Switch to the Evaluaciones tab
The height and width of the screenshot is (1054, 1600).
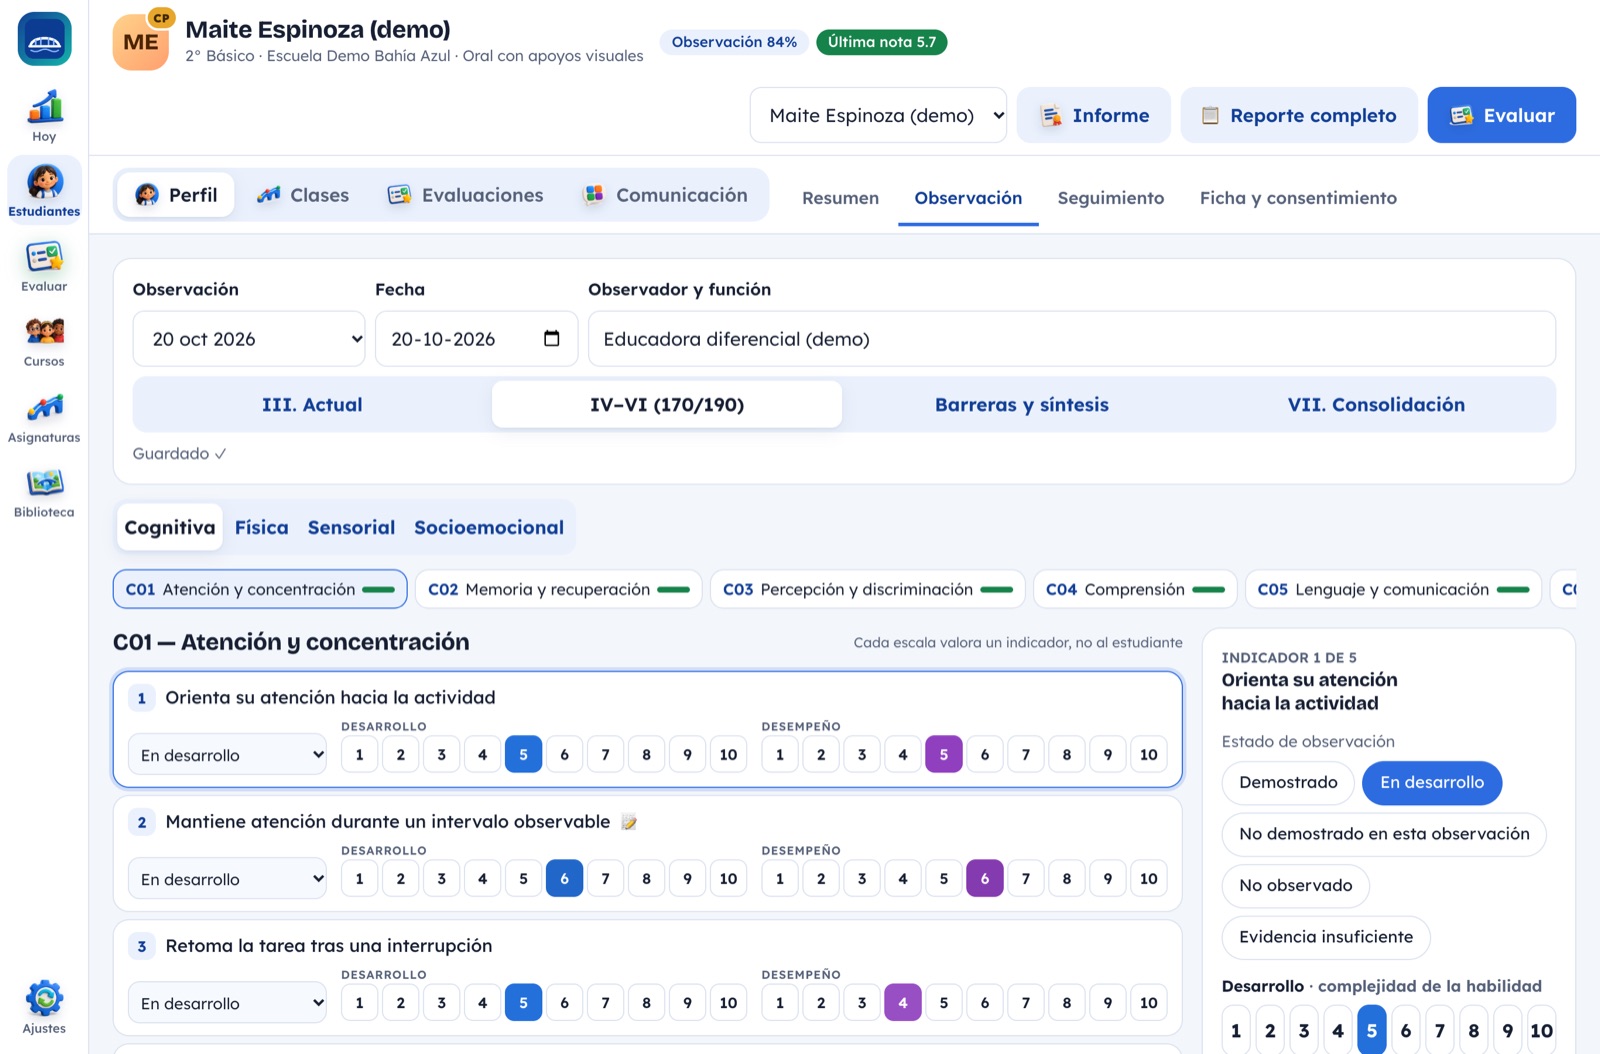466,195
